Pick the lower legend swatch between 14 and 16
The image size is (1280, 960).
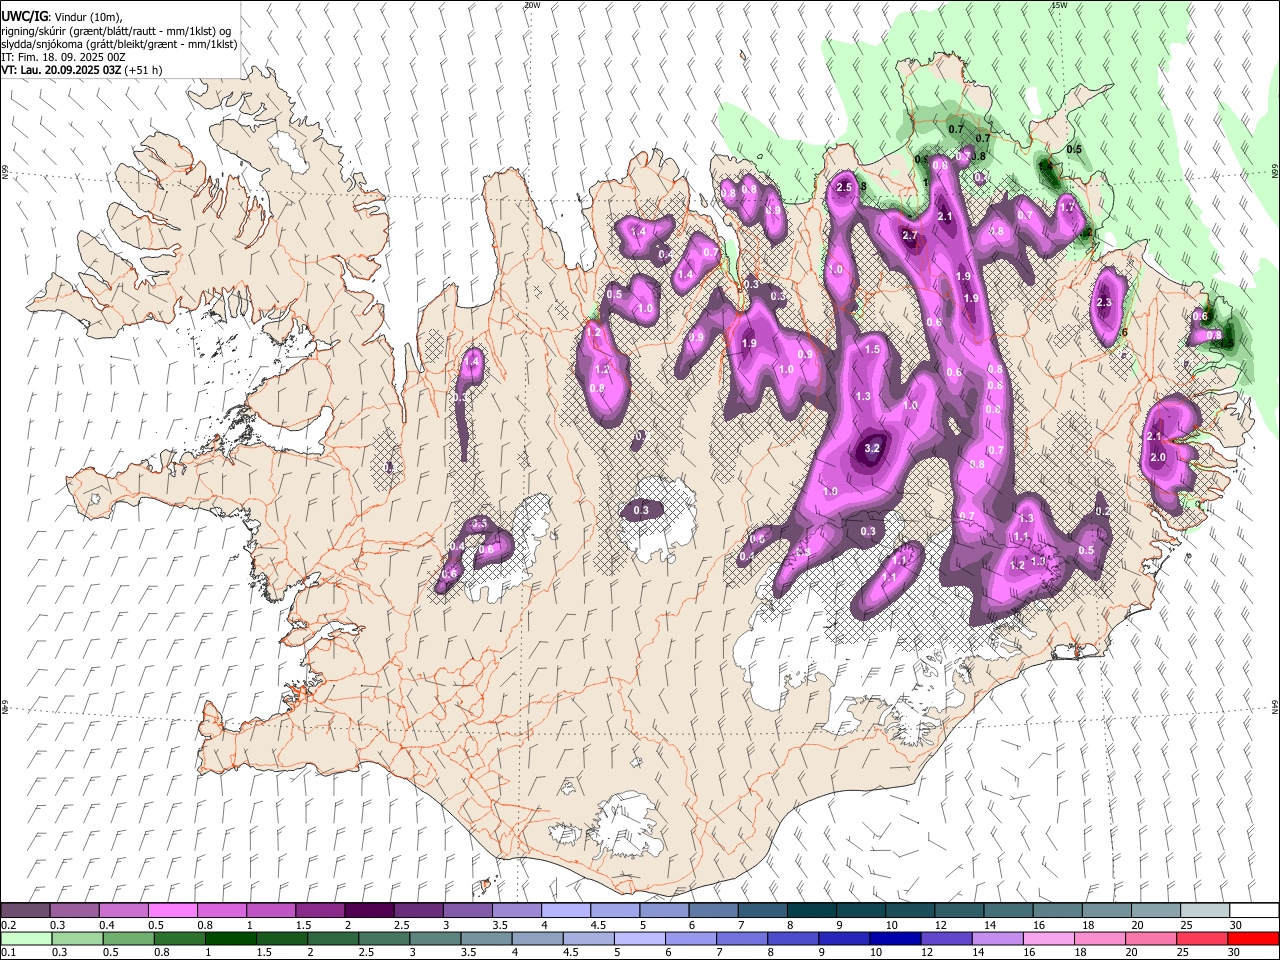(997, 938)
